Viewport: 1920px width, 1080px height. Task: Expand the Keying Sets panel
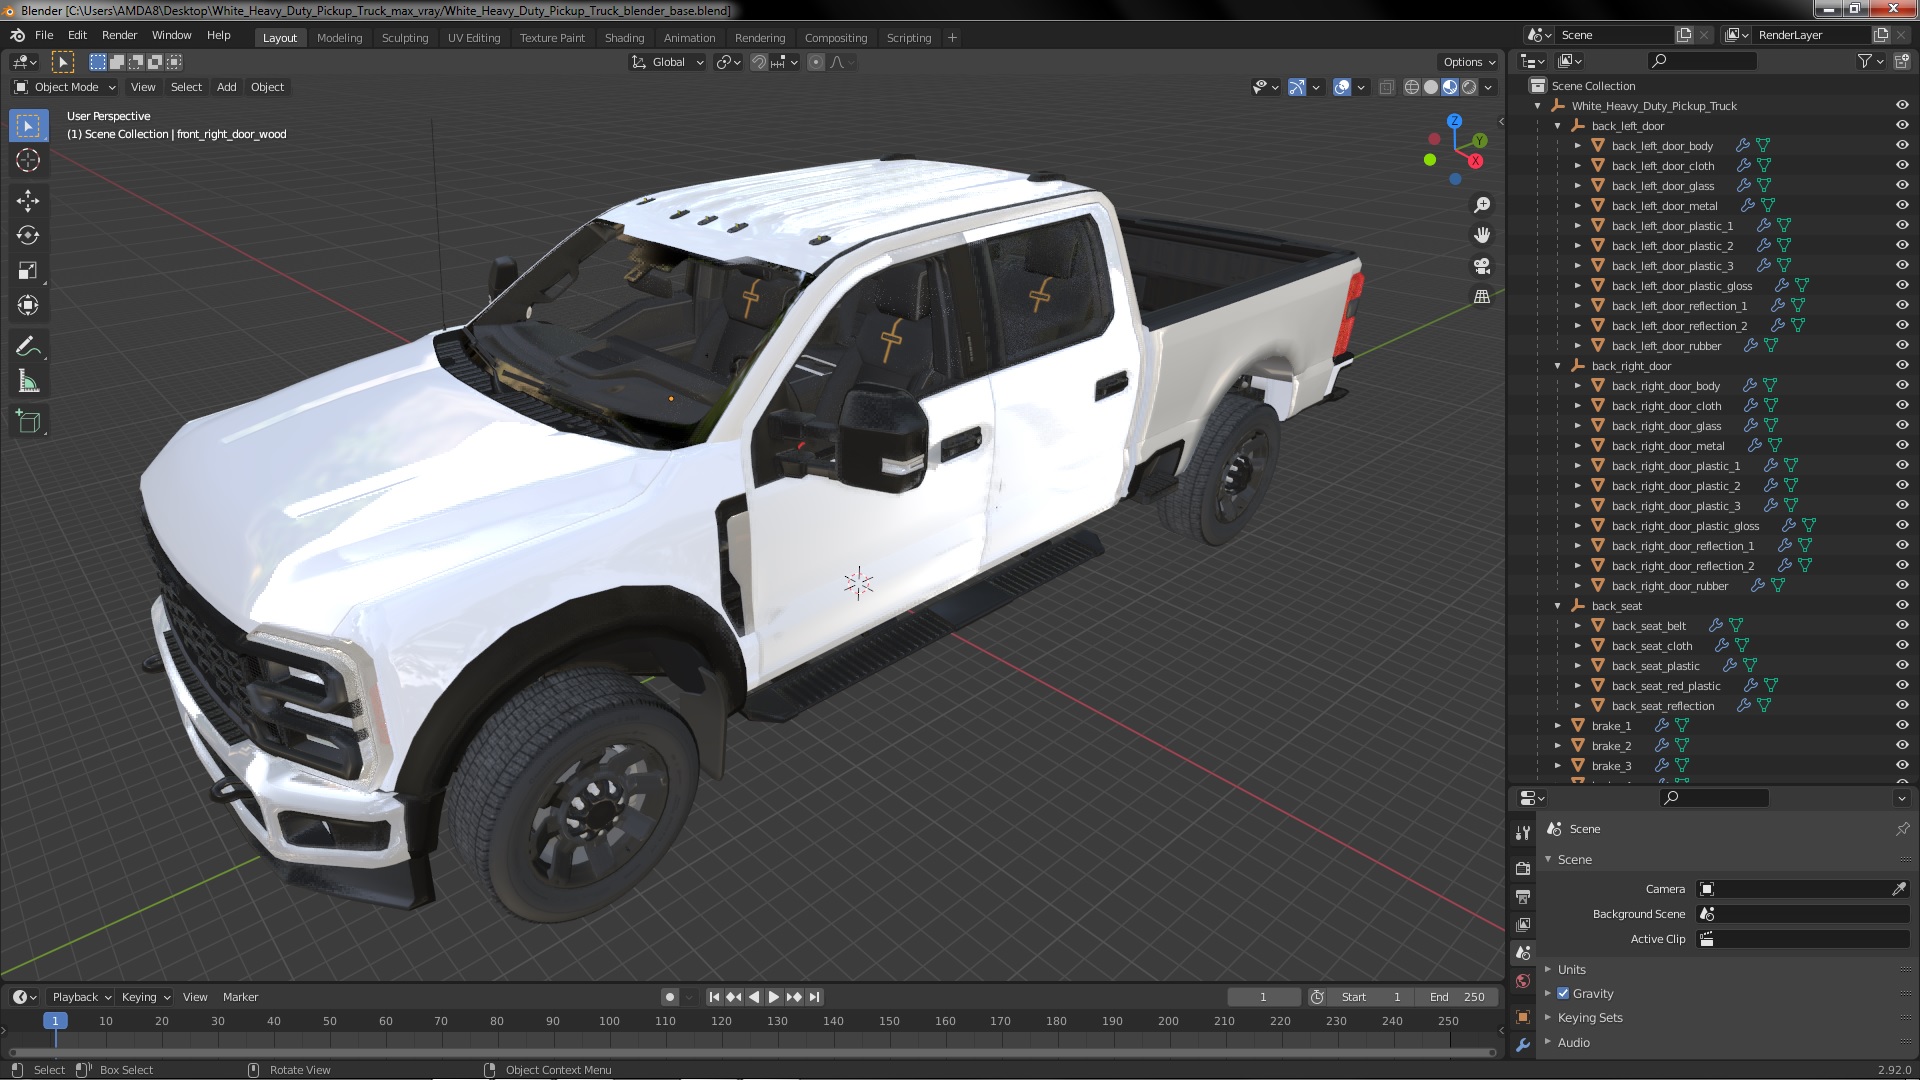1590,1018
